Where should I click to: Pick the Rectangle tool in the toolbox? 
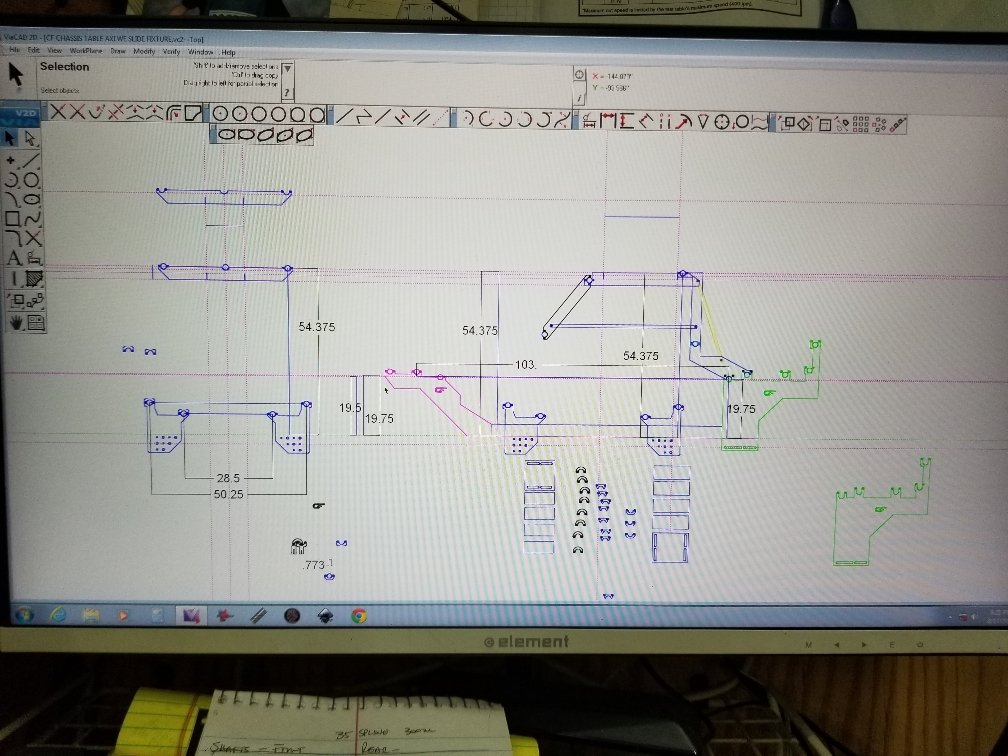13,219
